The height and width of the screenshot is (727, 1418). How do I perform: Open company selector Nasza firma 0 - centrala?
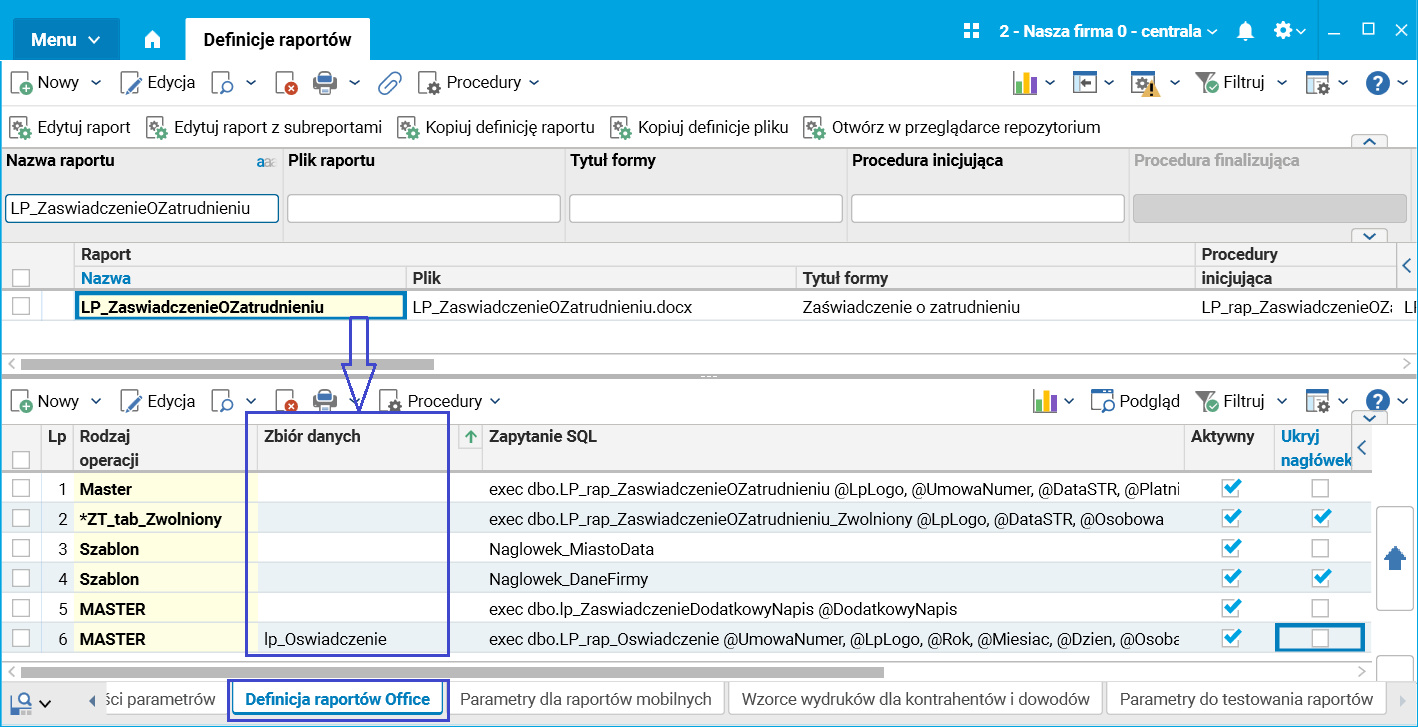pos(1108,31)
